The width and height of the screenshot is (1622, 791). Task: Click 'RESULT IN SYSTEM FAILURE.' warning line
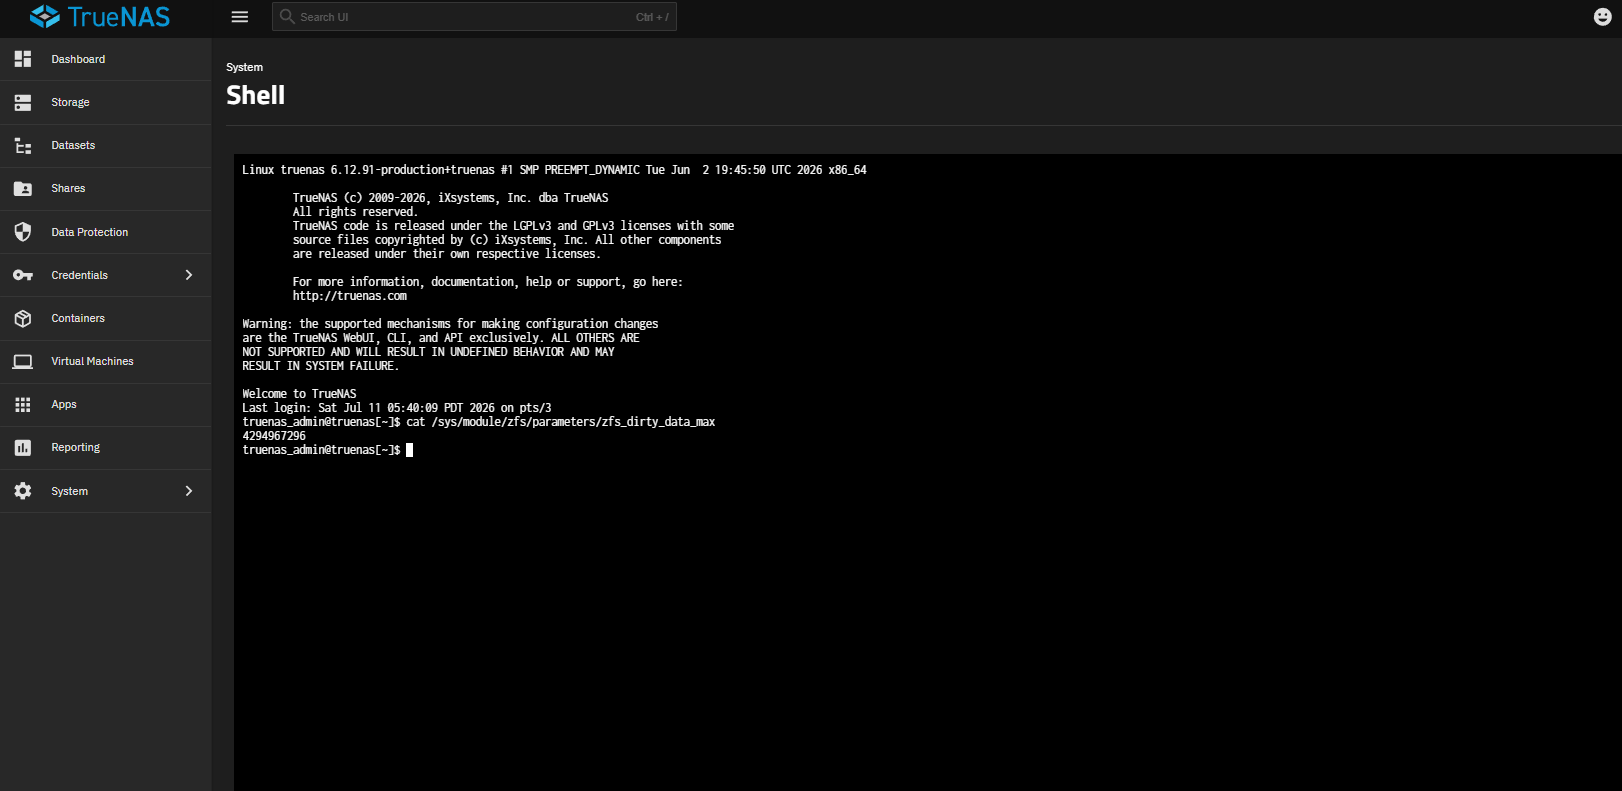click(x=320, y=366)
